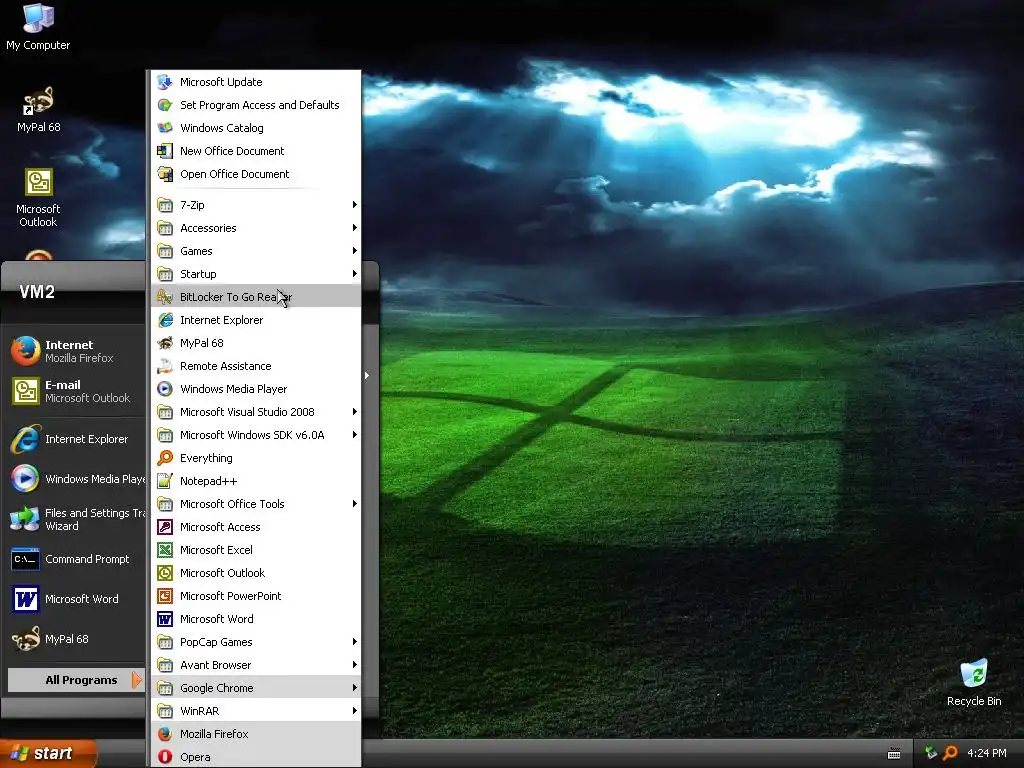Click New Office Document
The width and height of the screenshot is (1024, 768).
[x=256, y=151]
